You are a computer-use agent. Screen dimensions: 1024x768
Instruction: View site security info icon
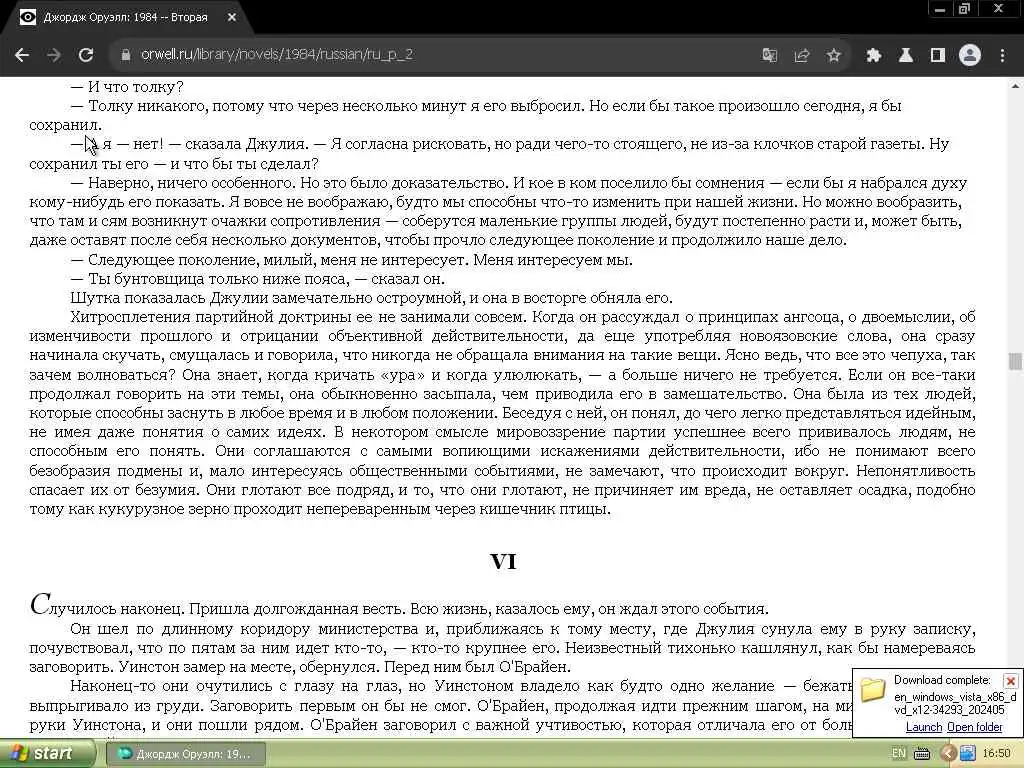click(x=125, y=55)
